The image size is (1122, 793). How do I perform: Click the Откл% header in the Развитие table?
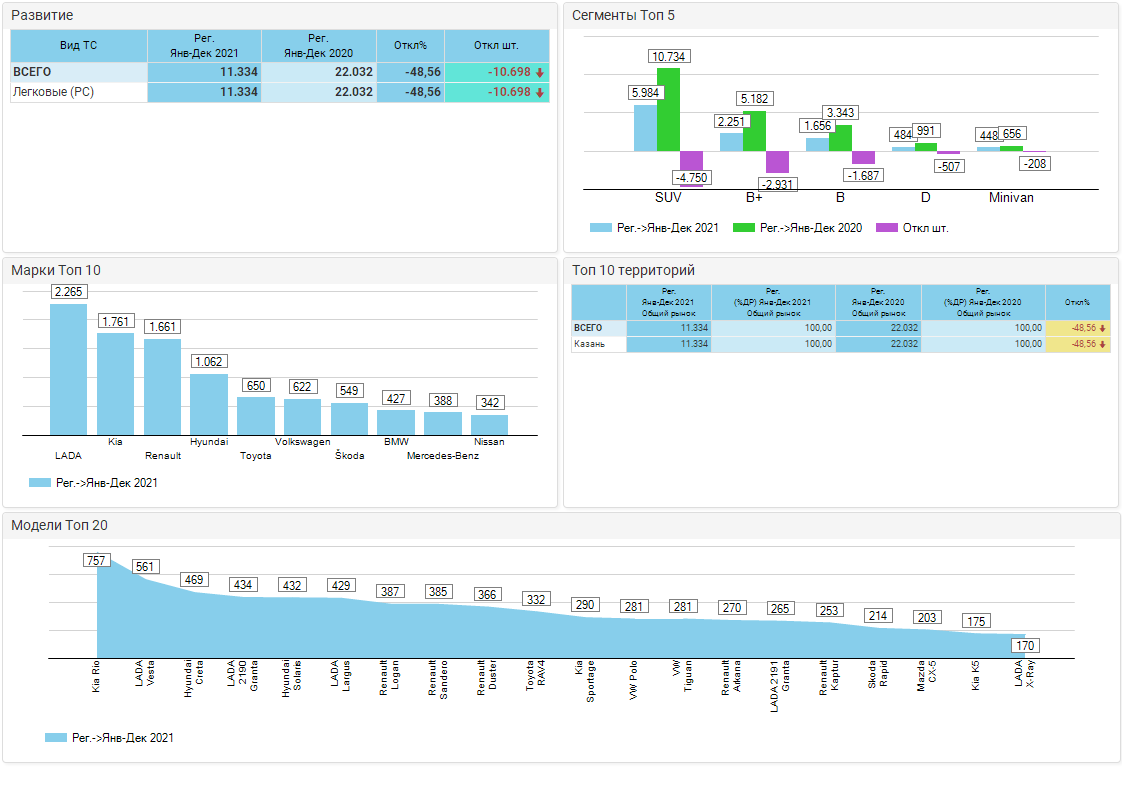(410, 45)
